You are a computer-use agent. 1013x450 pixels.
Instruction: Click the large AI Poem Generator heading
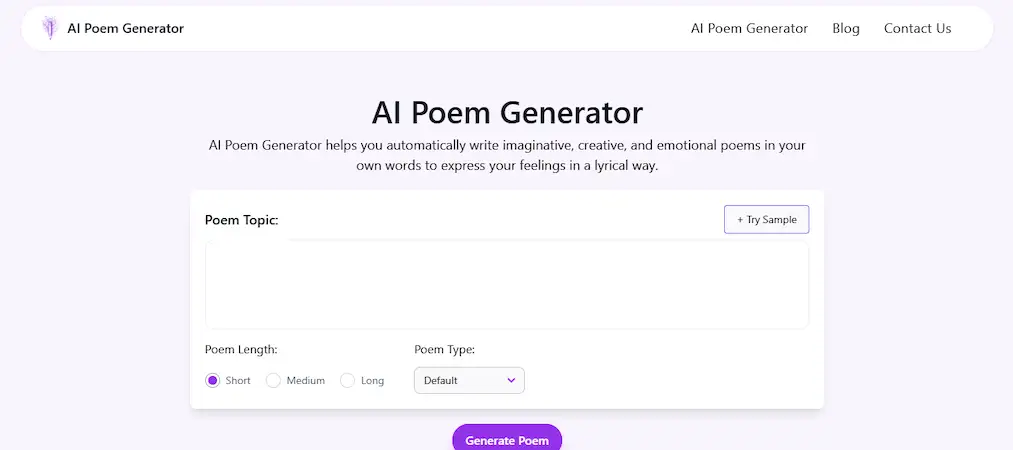pyautogui.click(x=506, y=111)
